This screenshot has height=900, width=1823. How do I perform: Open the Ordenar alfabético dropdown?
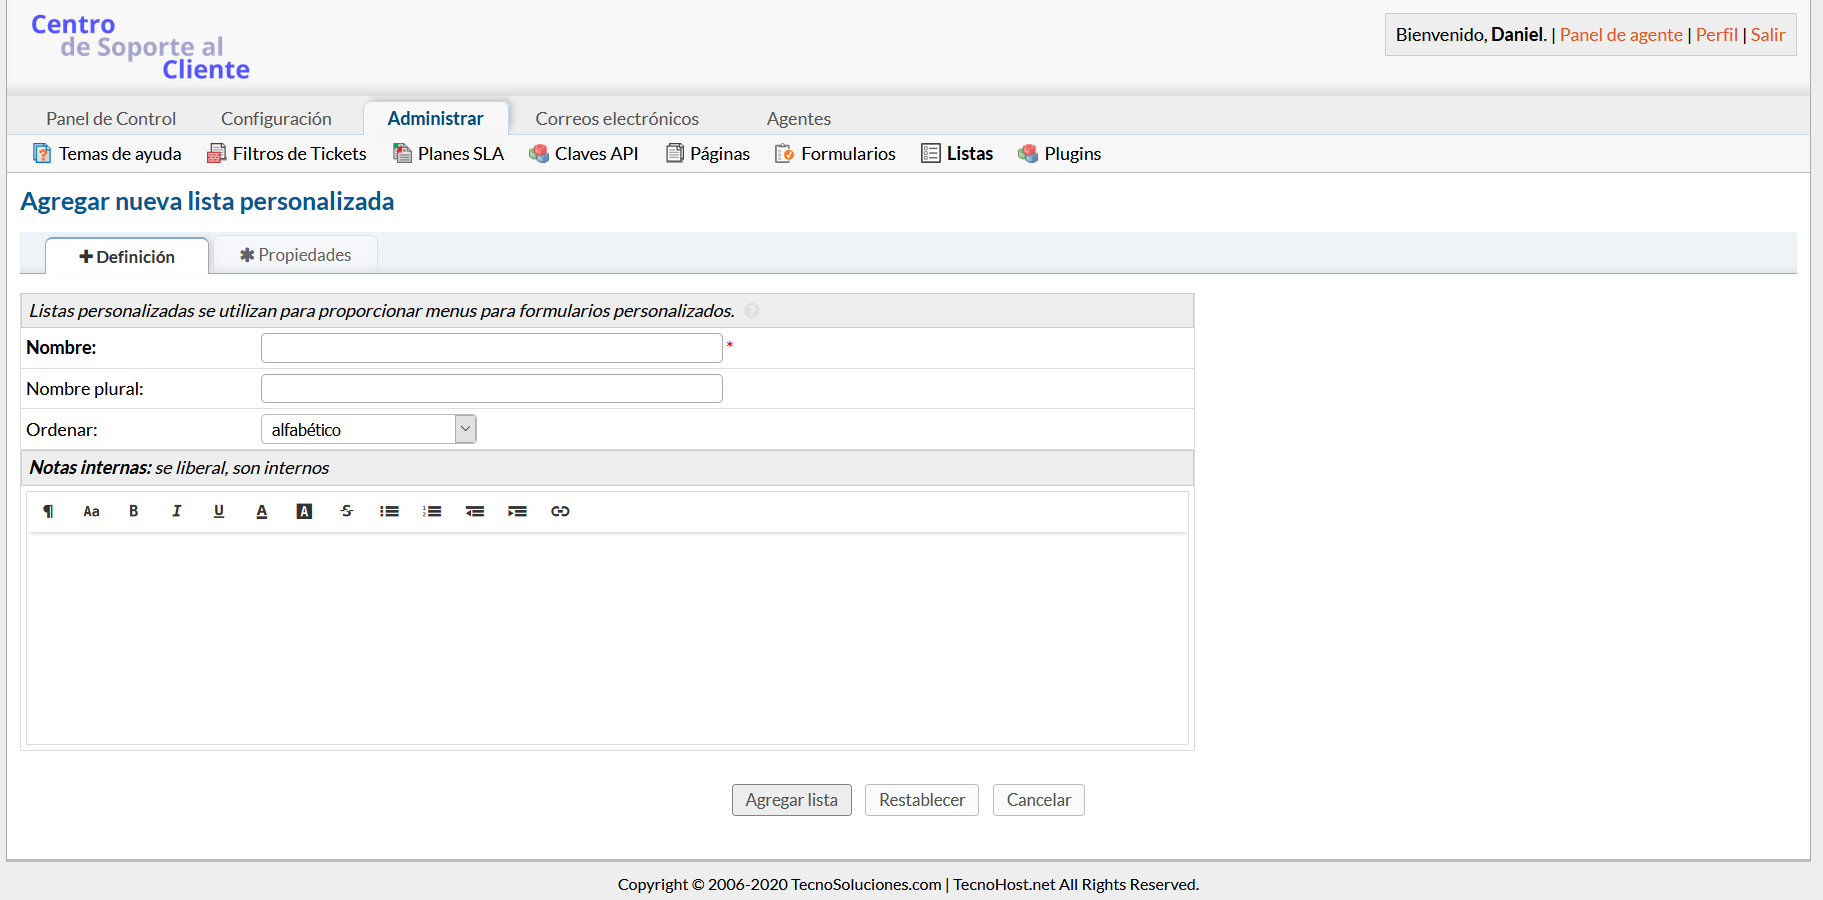click(x=368, y=429)
